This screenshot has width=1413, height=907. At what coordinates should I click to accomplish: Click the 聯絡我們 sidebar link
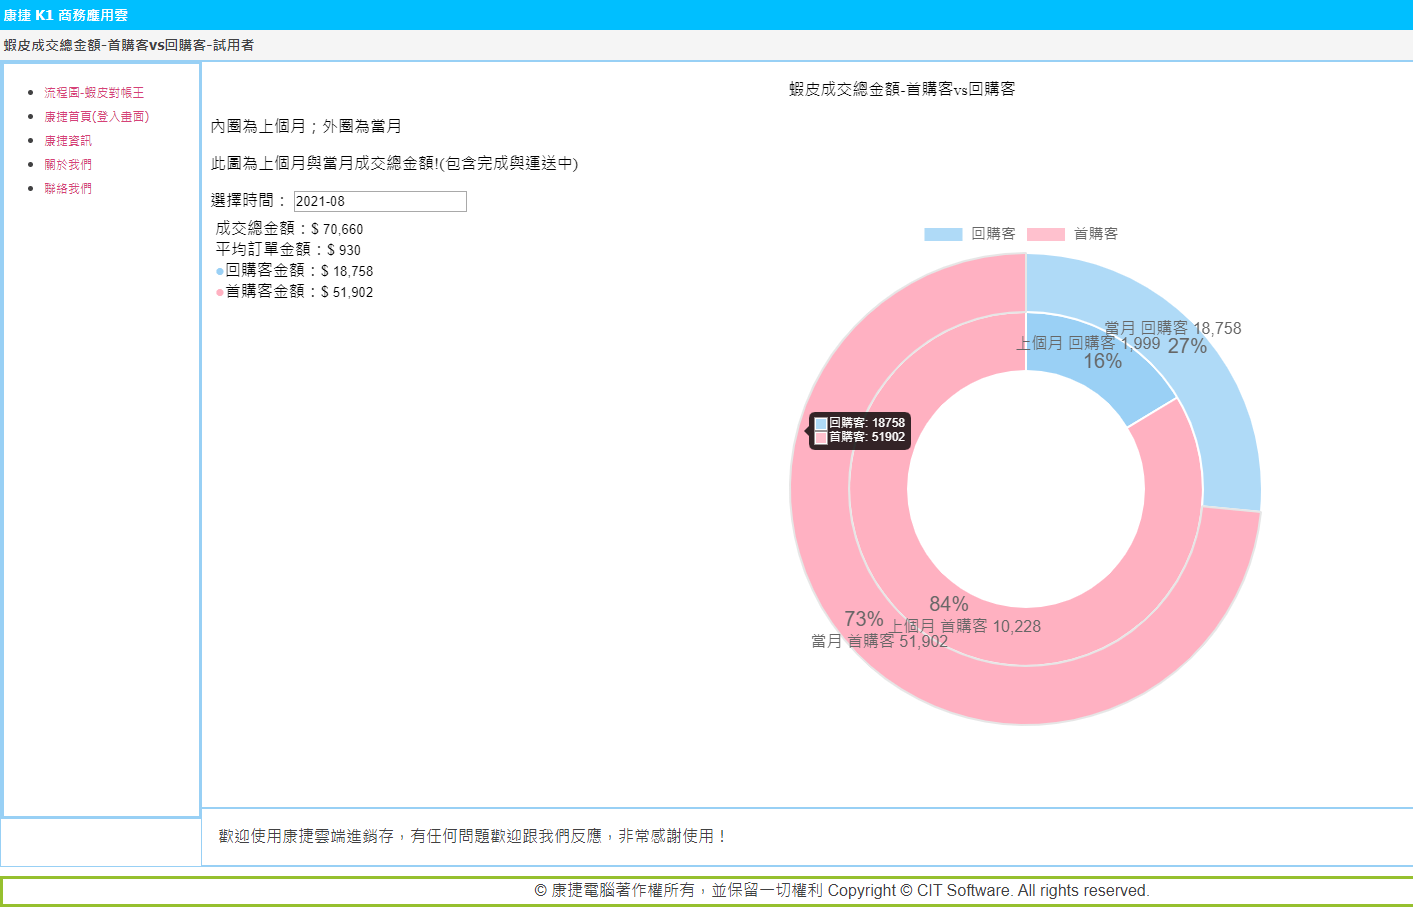click(68, 189)
